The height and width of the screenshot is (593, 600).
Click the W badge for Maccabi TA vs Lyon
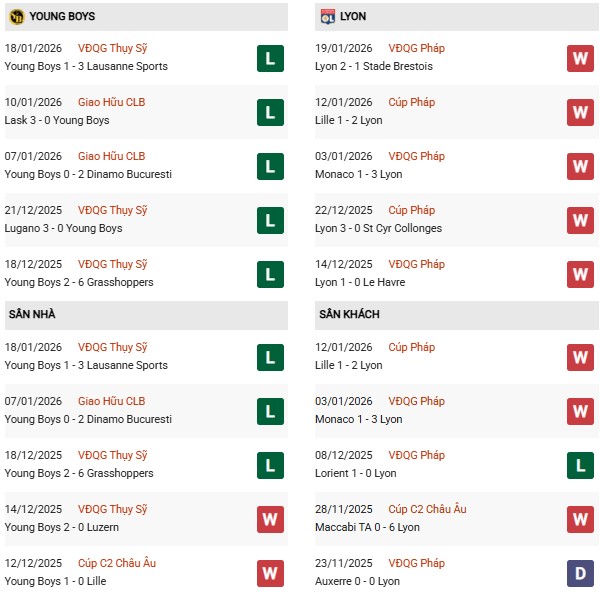(x=580, y=519)
